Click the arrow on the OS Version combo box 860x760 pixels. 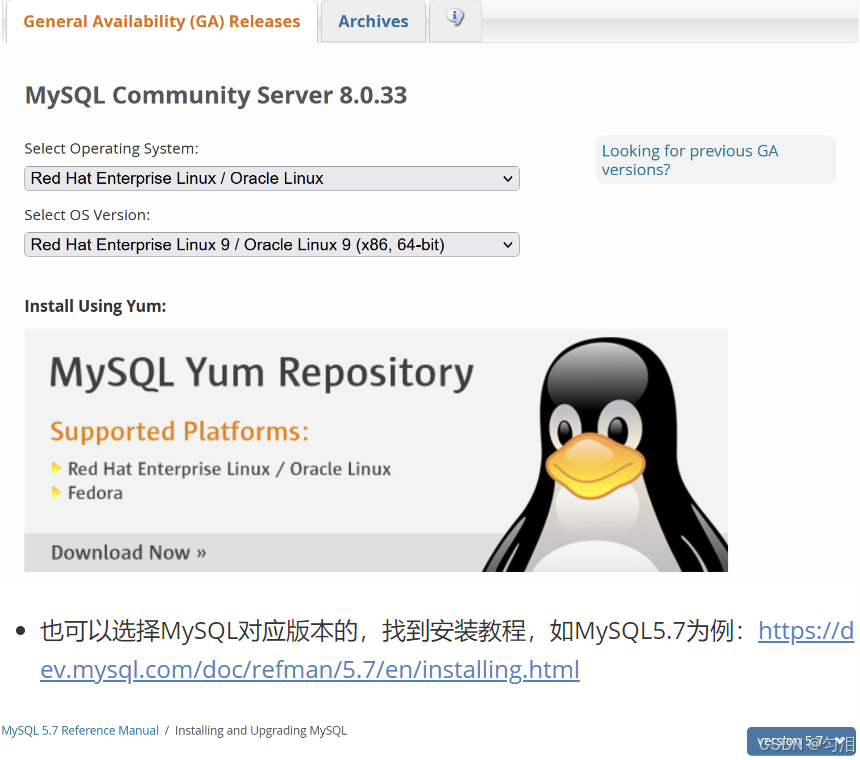505,244
